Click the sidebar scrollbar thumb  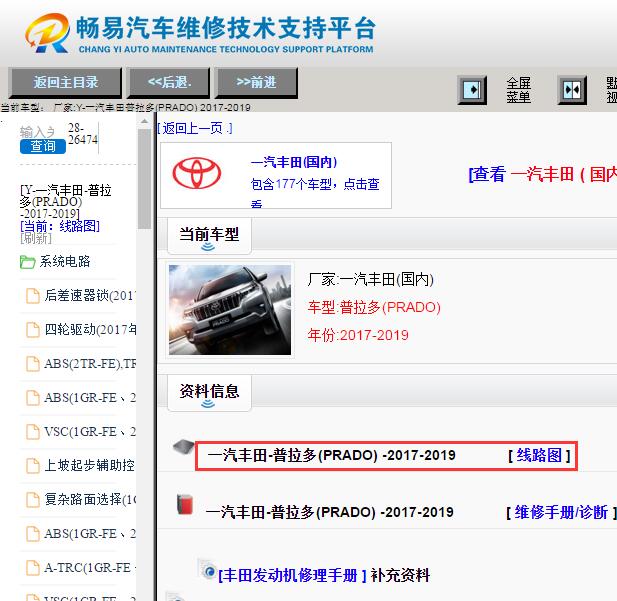[144, 179]
